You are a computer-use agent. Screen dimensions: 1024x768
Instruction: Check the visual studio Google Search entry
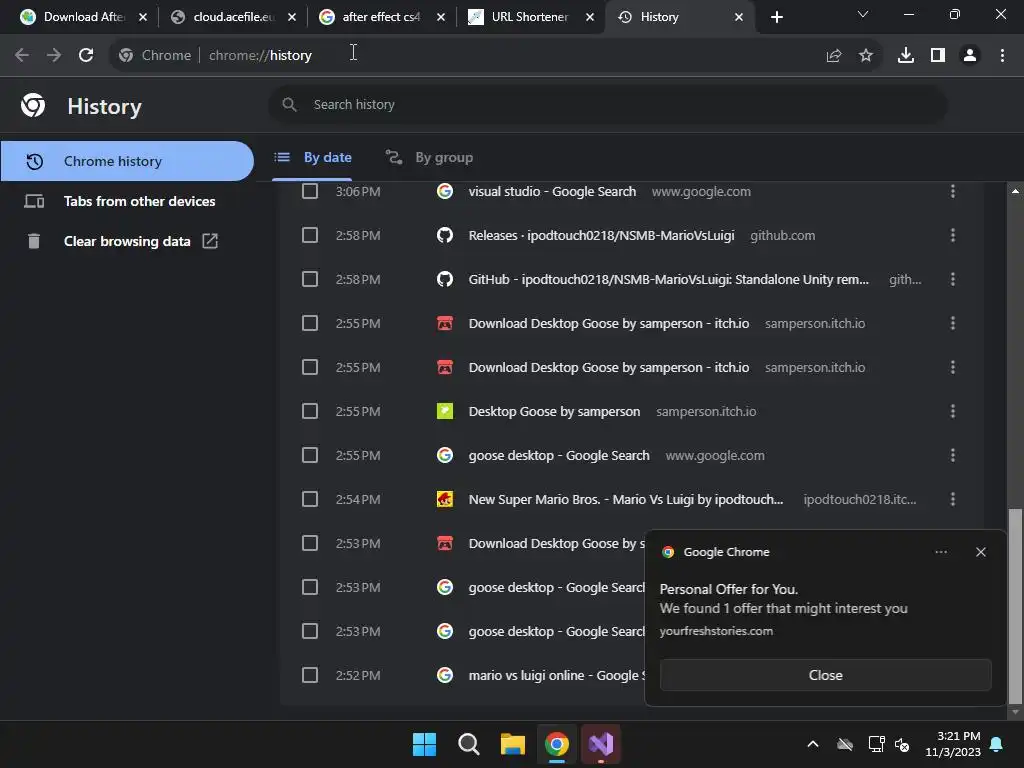click(310, 191)
